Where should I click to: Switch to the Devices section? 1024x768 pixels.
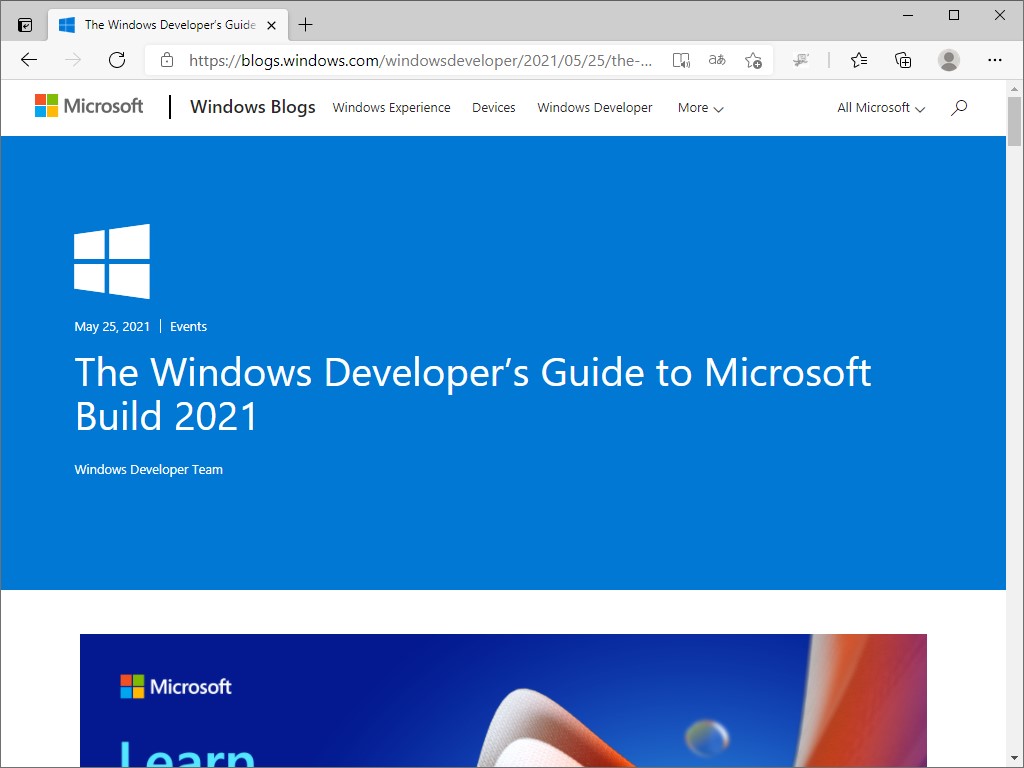[493, 107]
